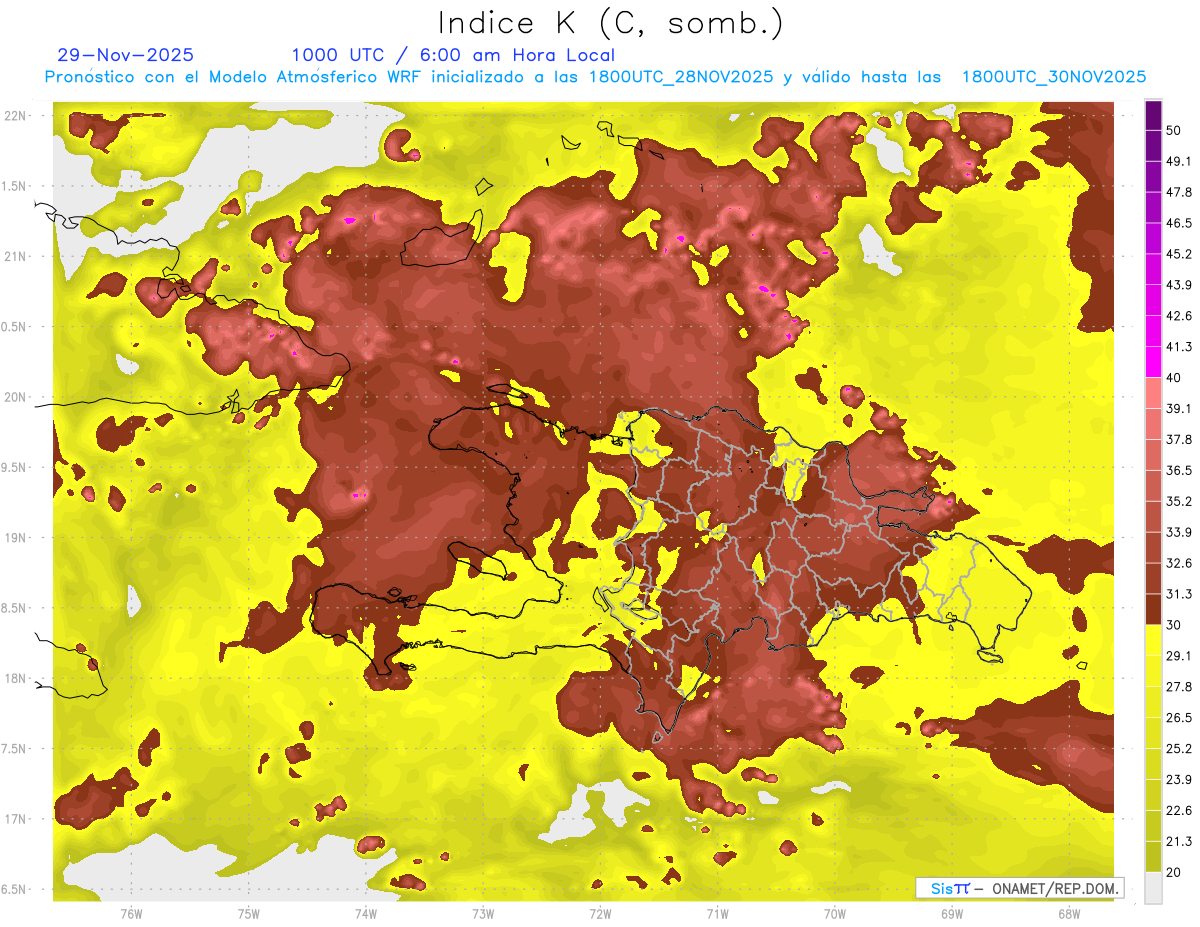Click the '68W' longitude axis label
Viewport: 1200px width, 927px height.
pyautogui.click(x=1069, y=914)
